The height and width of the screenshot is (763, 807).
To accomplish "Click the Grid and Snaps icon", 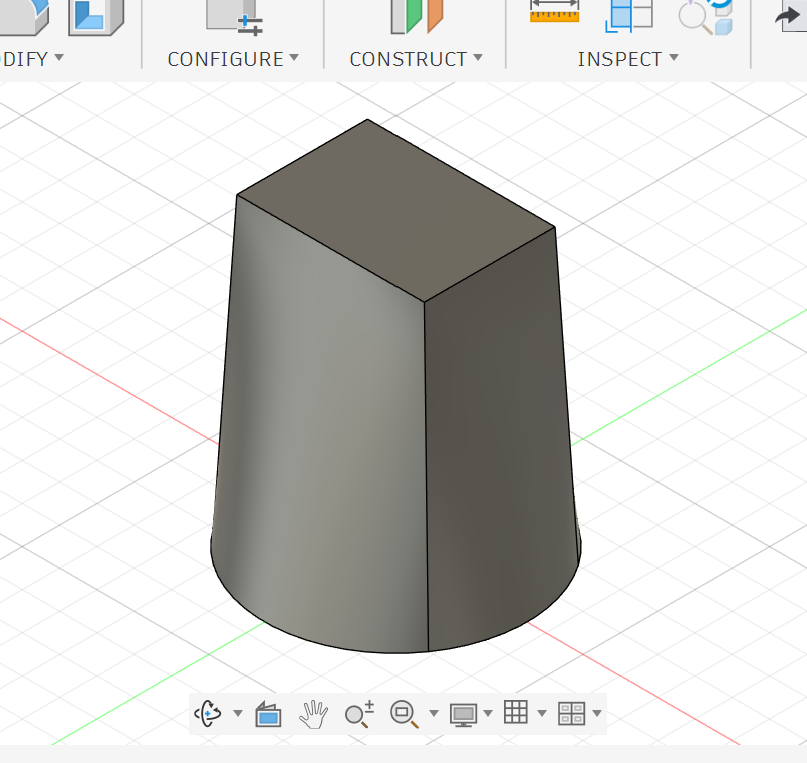I will point(516,713).
